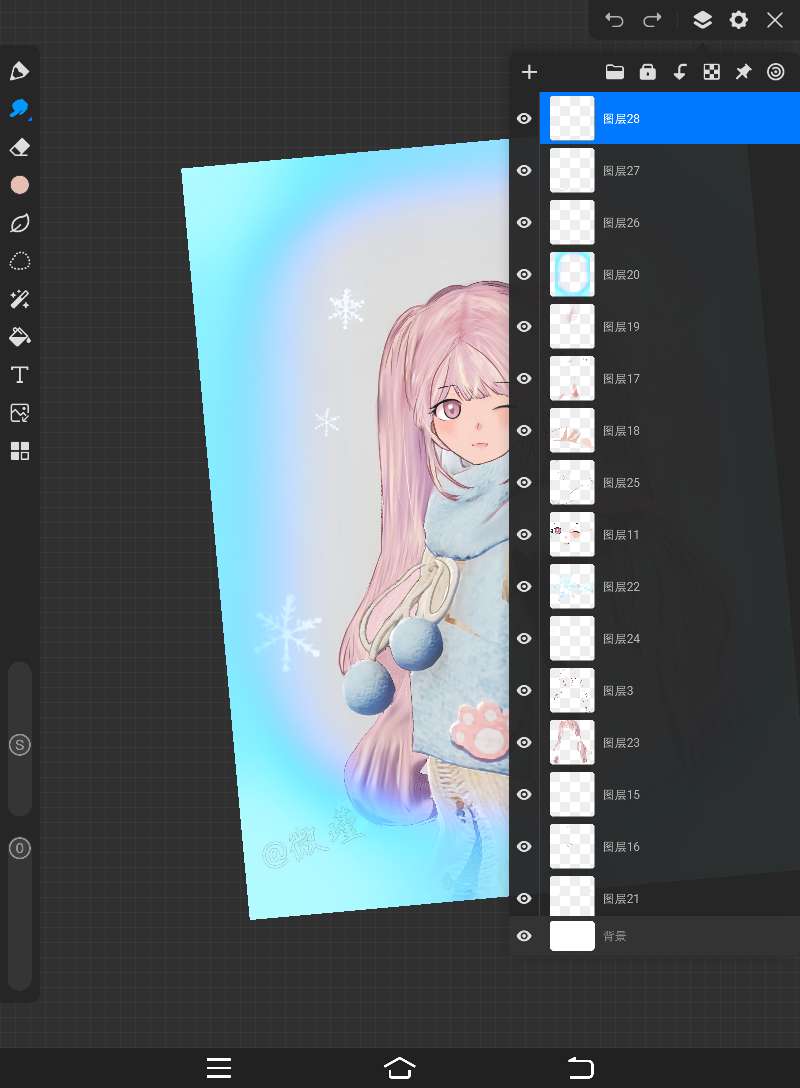The width and height of the screenshot is (800, 1088).
Task: Open the layer group folder icon
Action: [x=615, y=72]
